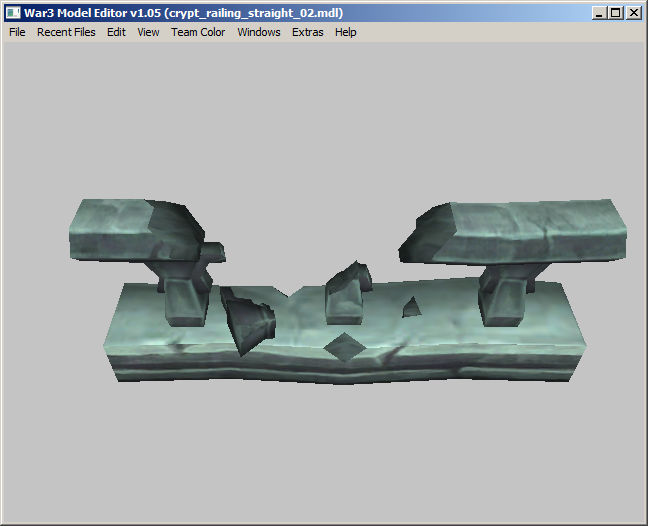Open the Team Color menu
Image resolution: width=648 pixels, height=526 pixels.
pyautogui.click(x=198, y=32)
